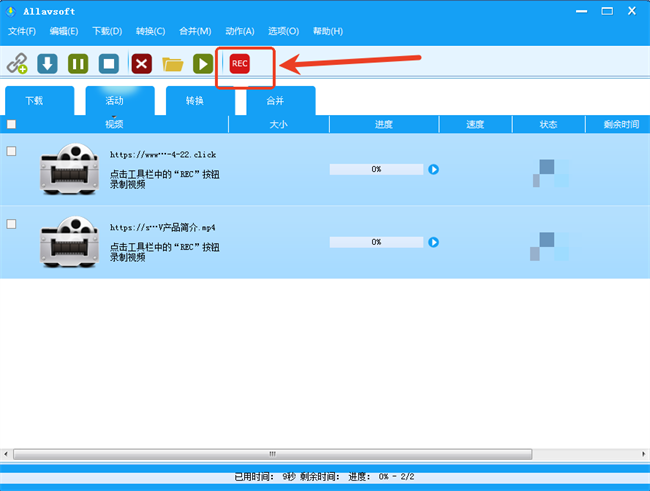Delete task using the red X icon
This screenshot has height=491, width=650.
tap(142, 64)
